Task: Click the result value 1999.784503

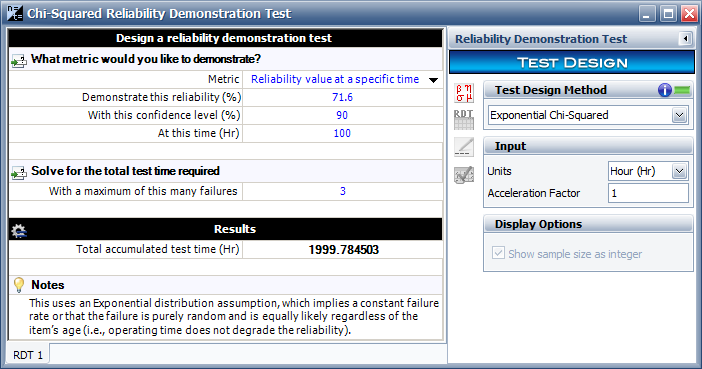Action: 343,249
